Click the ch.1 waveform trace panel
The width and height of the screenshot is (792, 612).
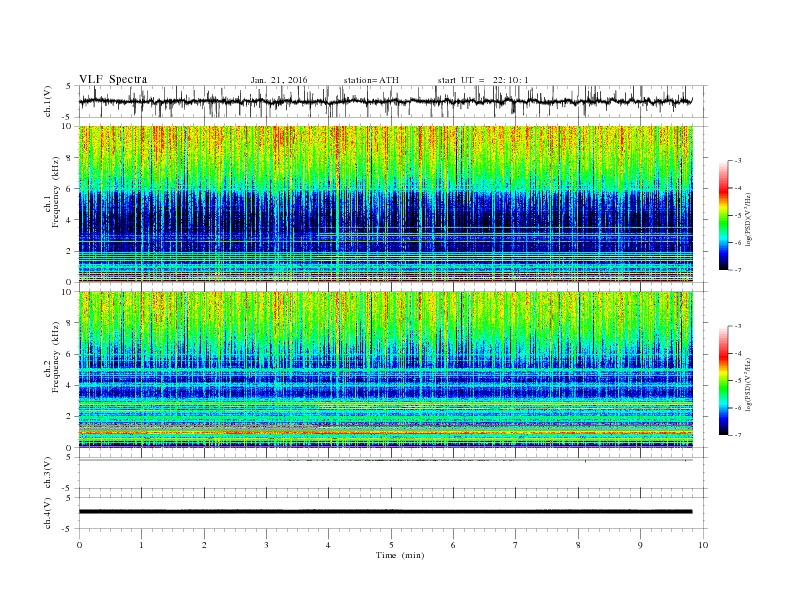[393, 101]
